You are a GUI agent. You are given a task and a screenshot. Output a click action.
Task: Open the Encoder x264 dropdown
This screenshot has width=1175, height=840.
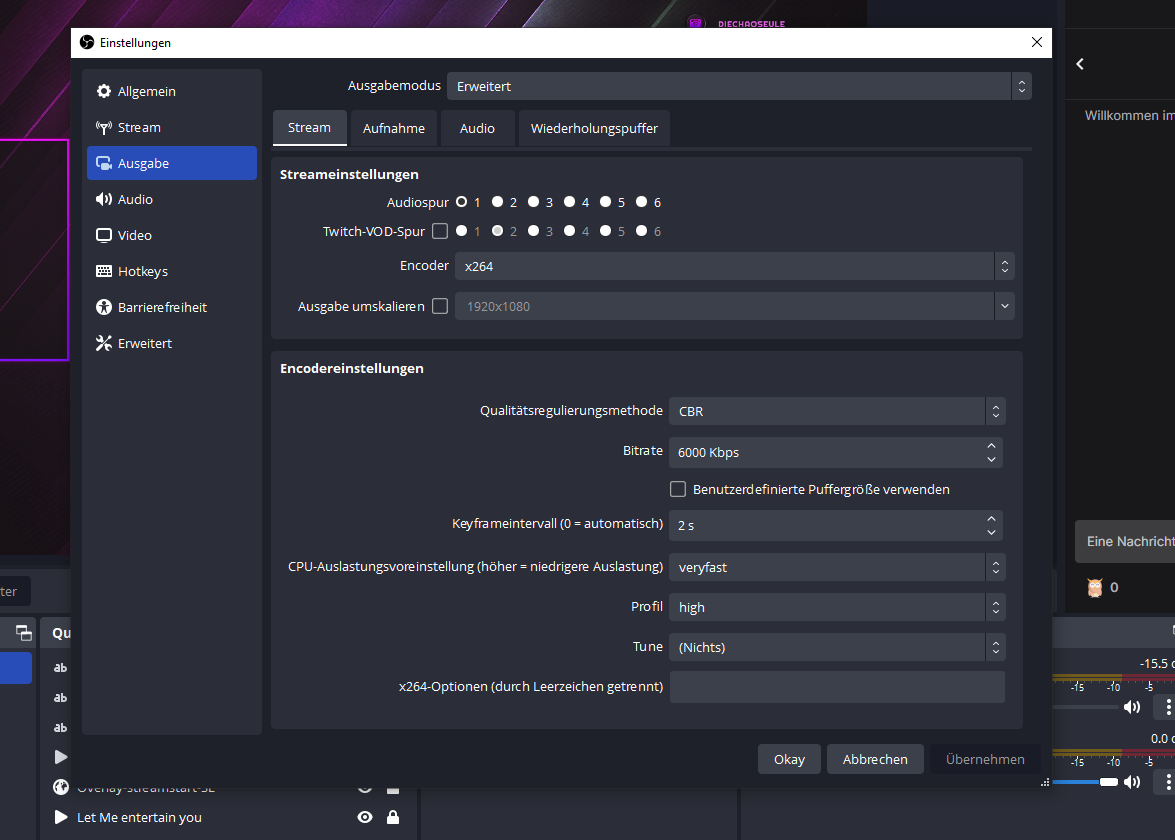point(734,267)
